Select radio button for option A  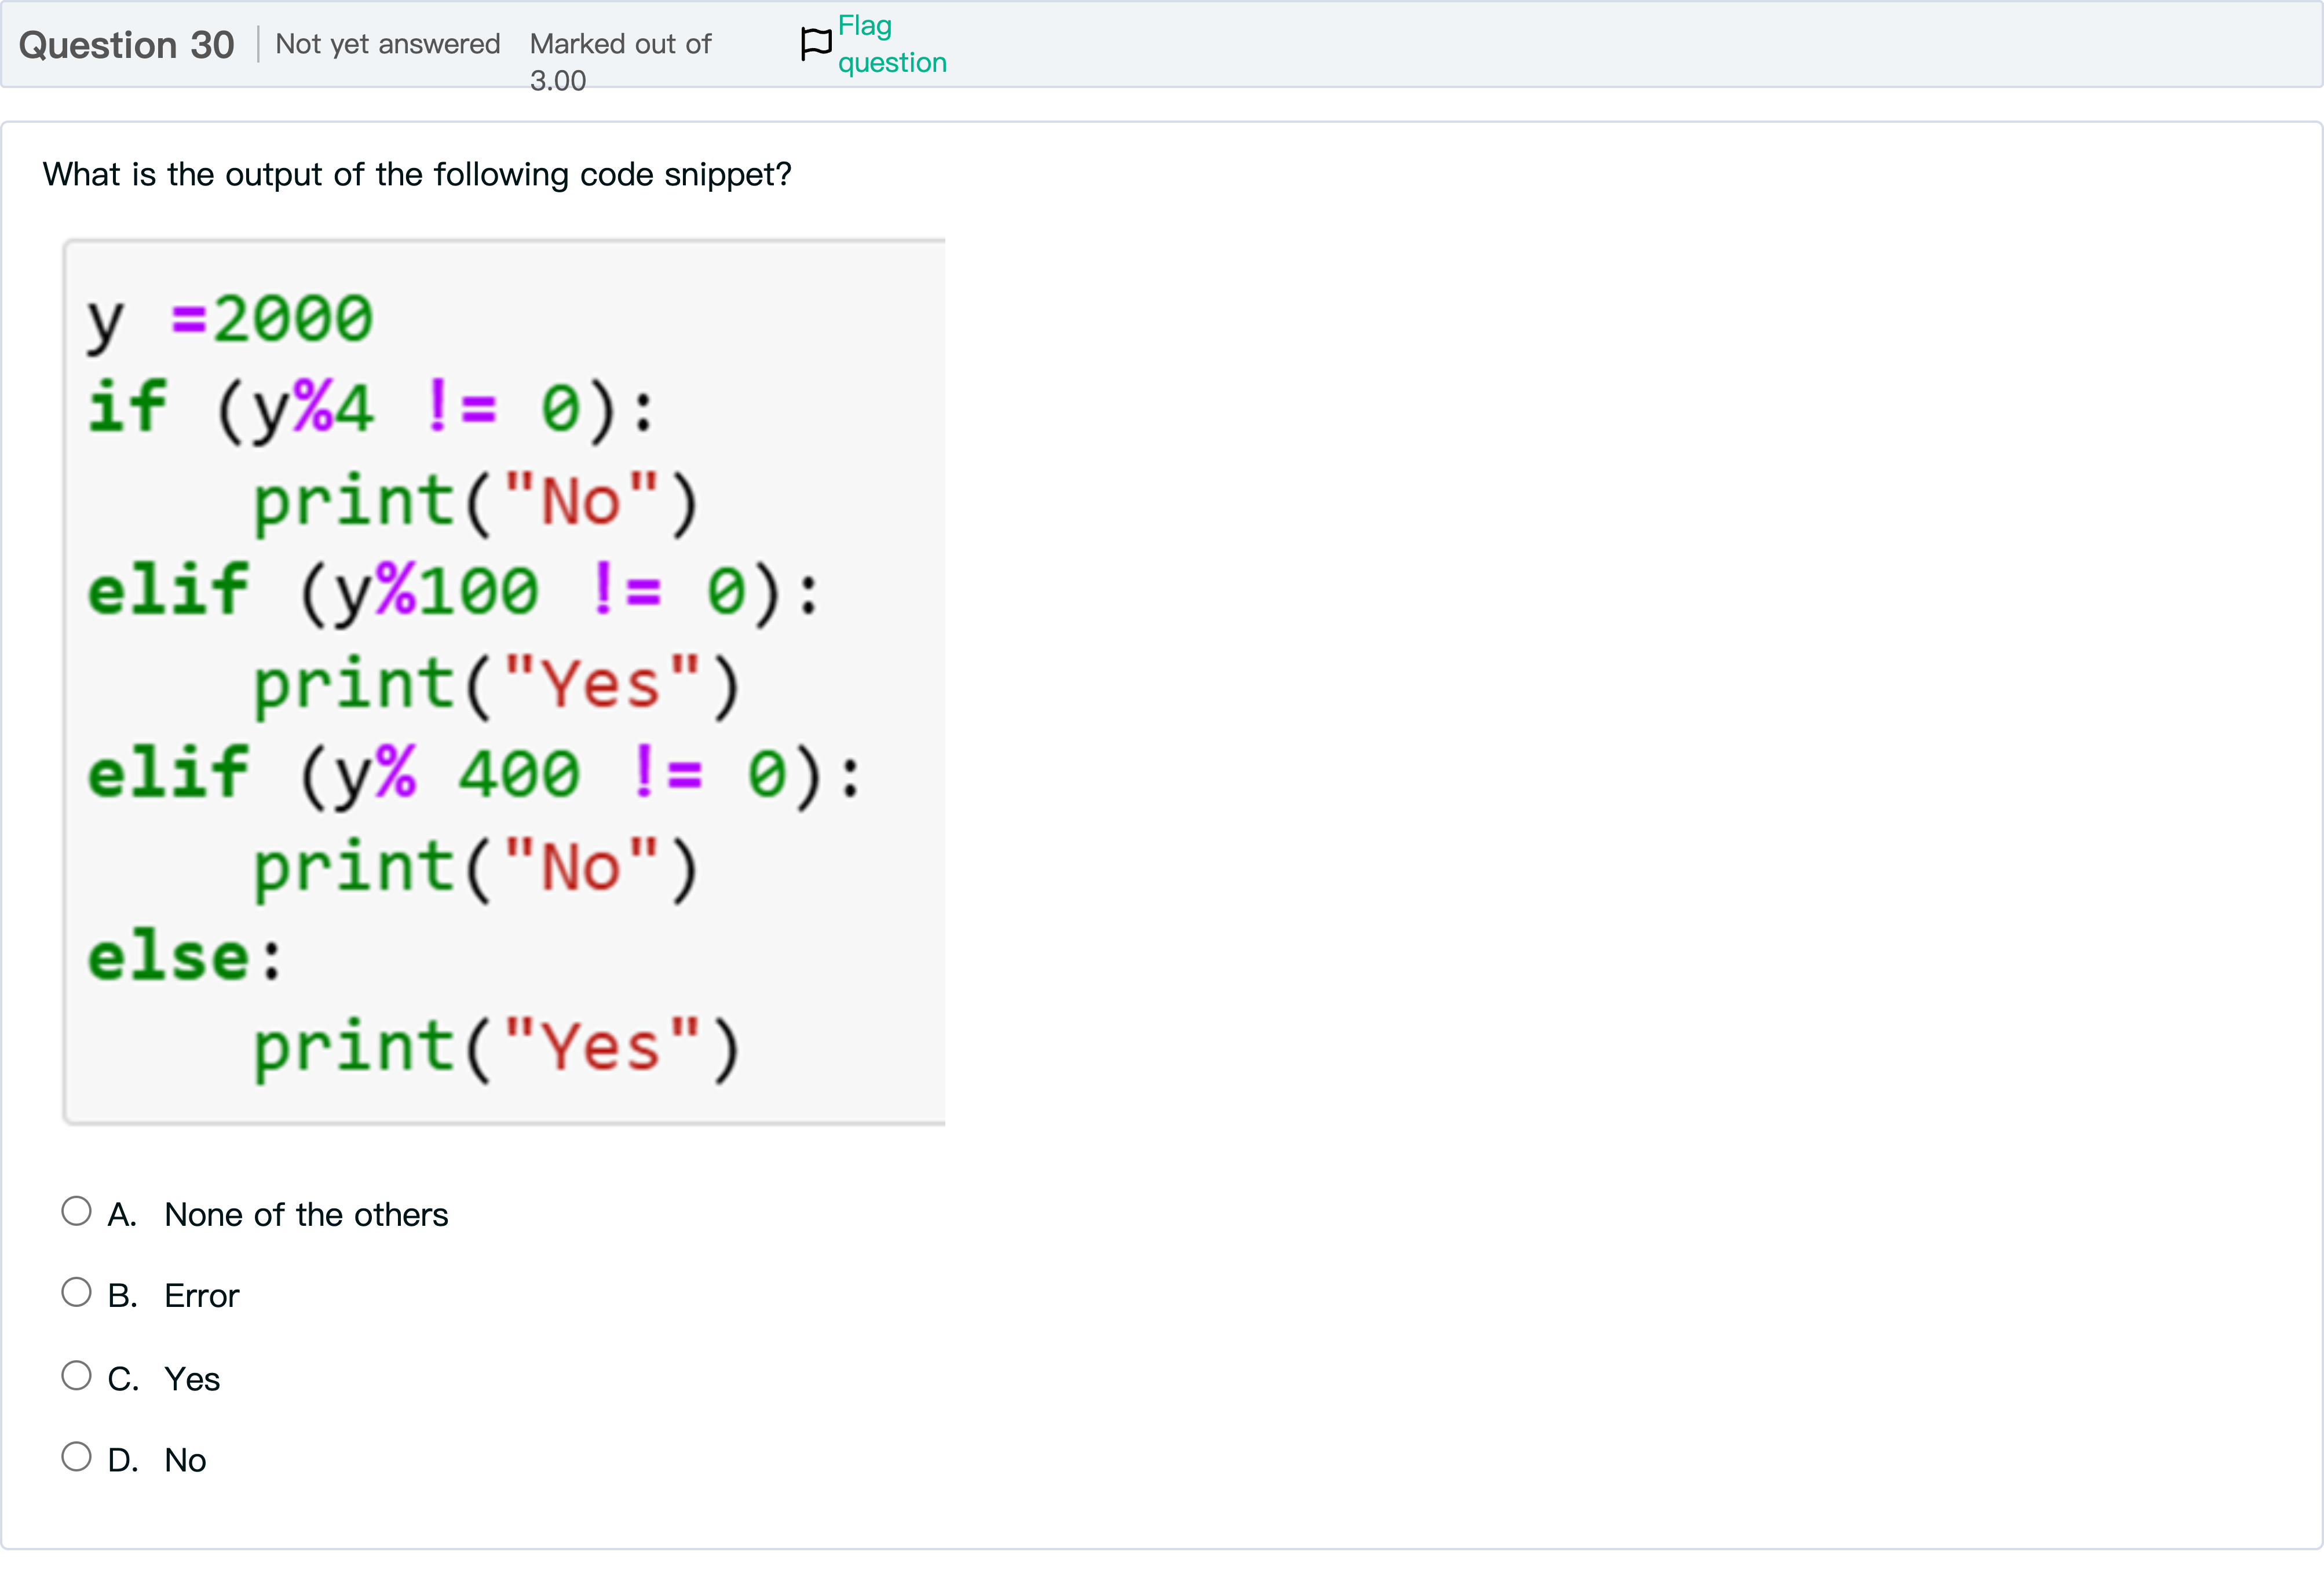pyautogui.click(x=76, y=1211)
